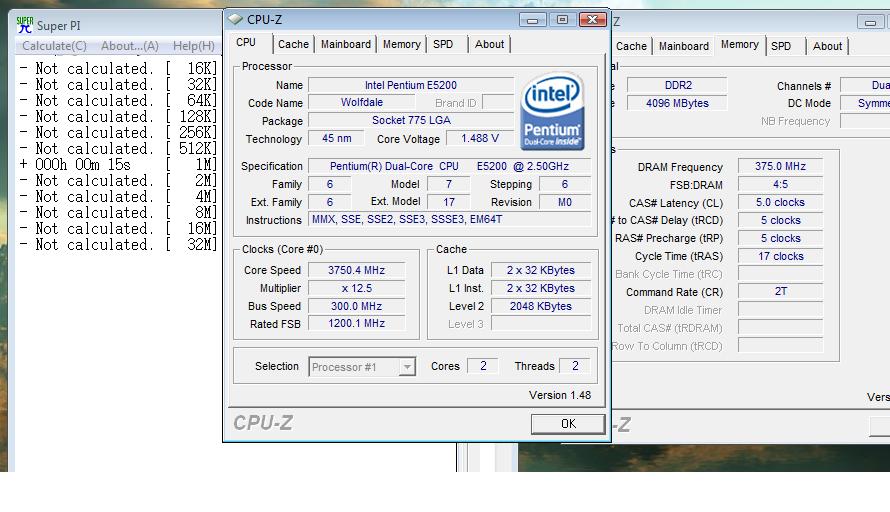Click the processor Name field Intel Pentium E5200
The height and width of the screenshot is (512, 890).
[x=411, y=85]
